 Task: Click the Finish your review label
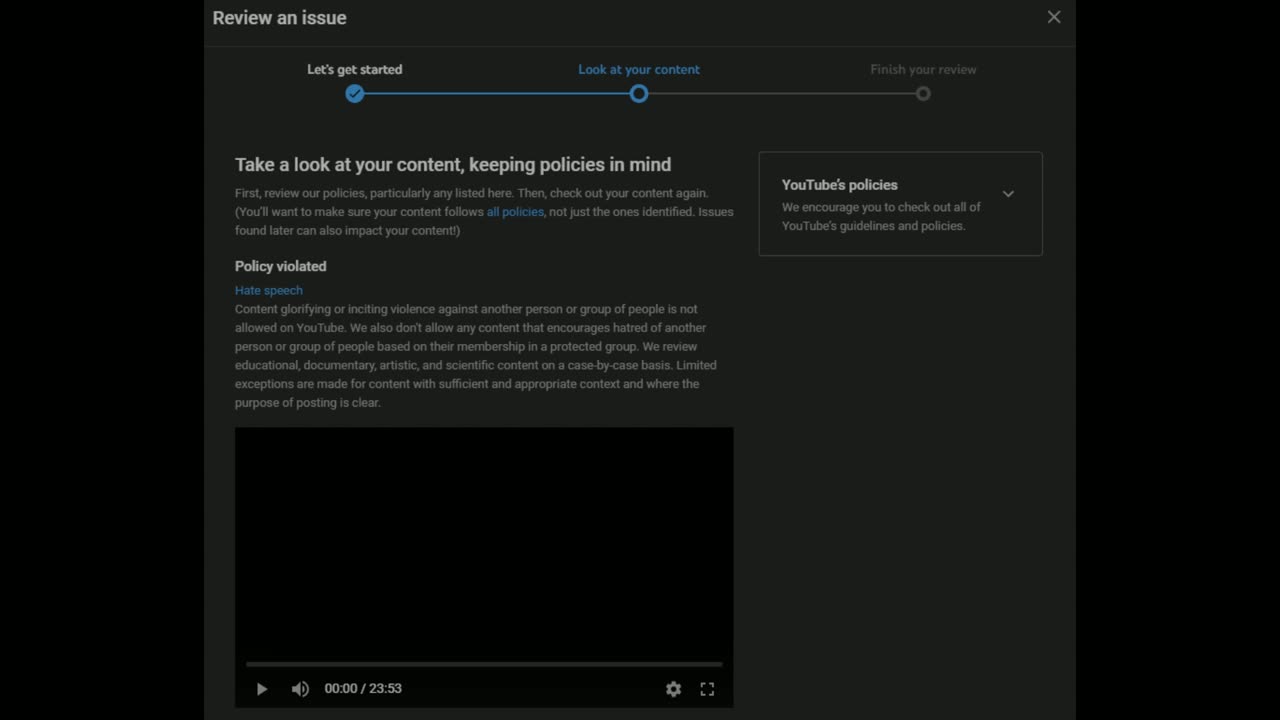click(x=923, y=70)
